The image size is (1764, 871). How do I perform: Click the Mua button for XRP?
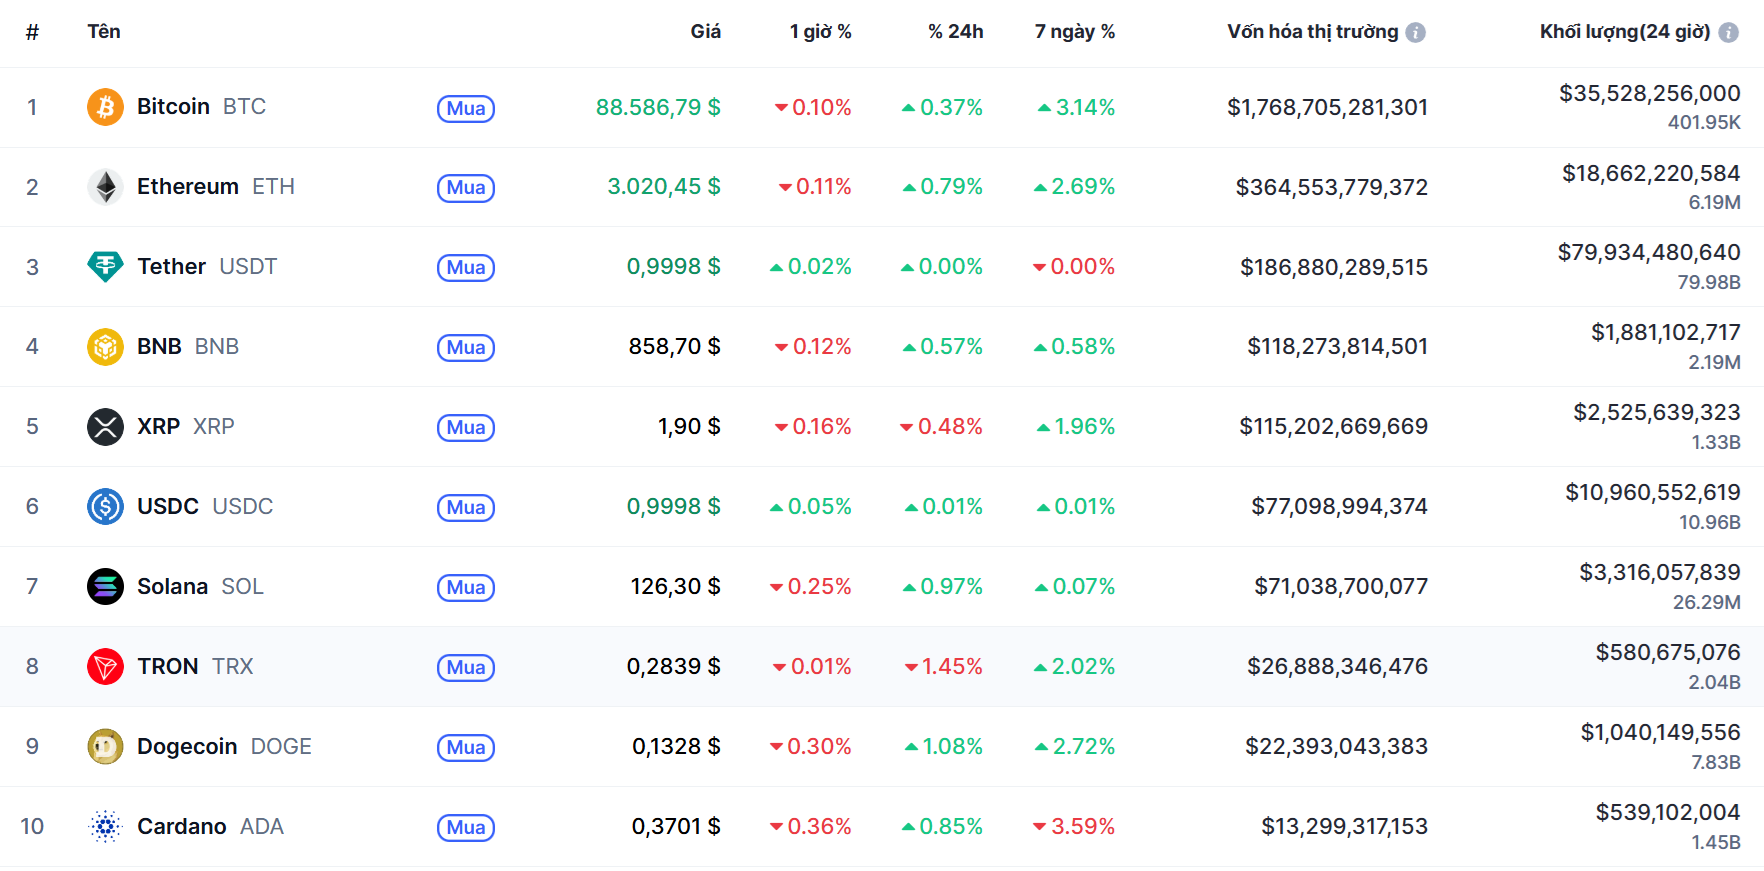pos(466,428)
